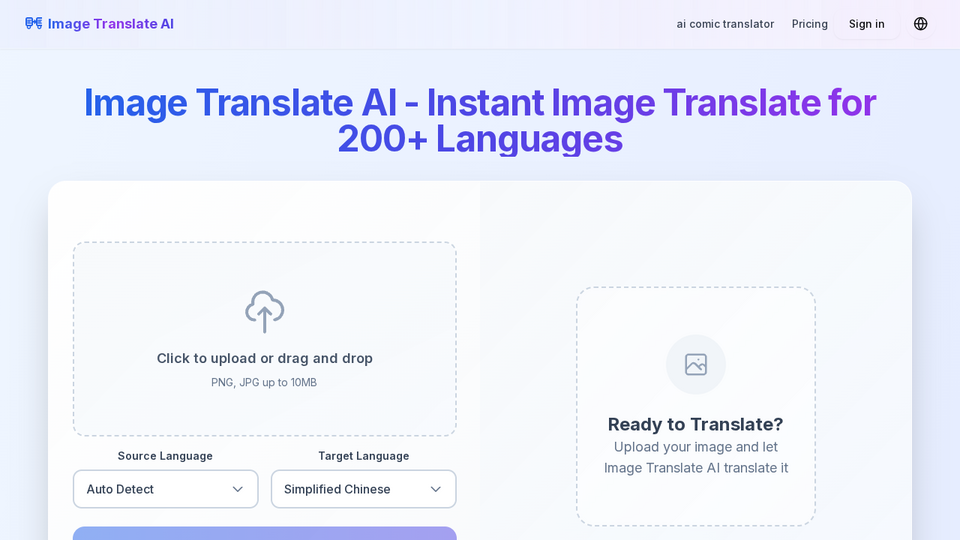Click the image placeholder icon in preview
Viewport: 960px width, 540px height.
click(x=696, y=364)
